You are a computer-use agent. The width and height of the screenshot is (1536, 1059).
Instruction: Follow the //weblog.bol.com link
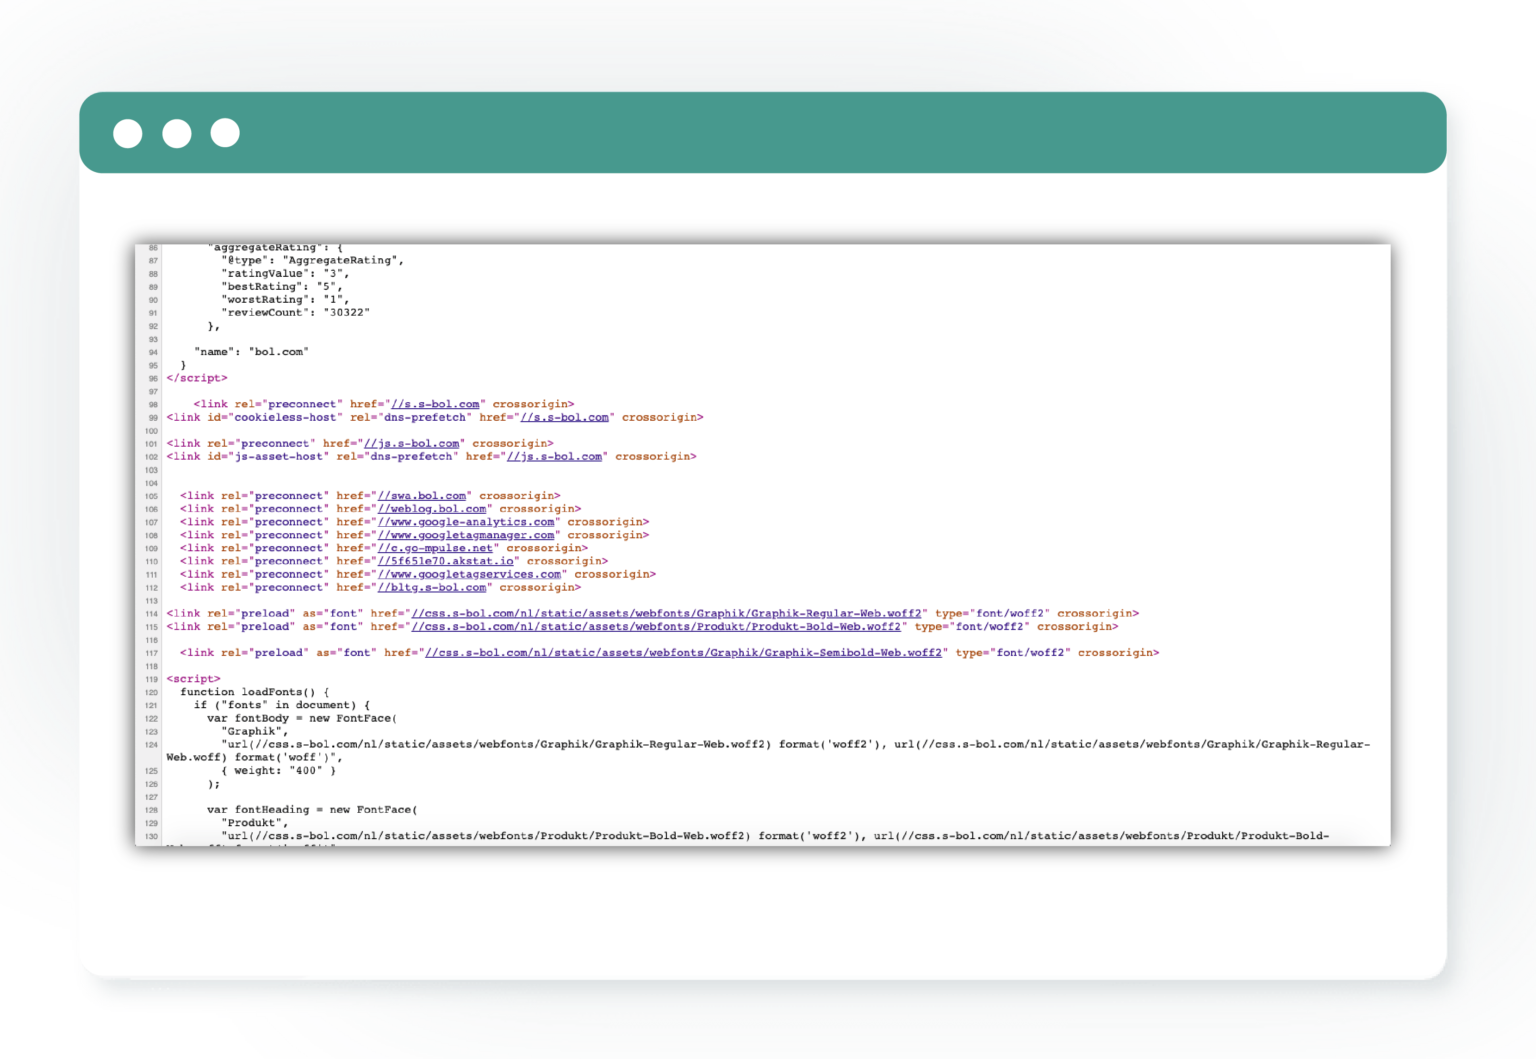[431, 509]
